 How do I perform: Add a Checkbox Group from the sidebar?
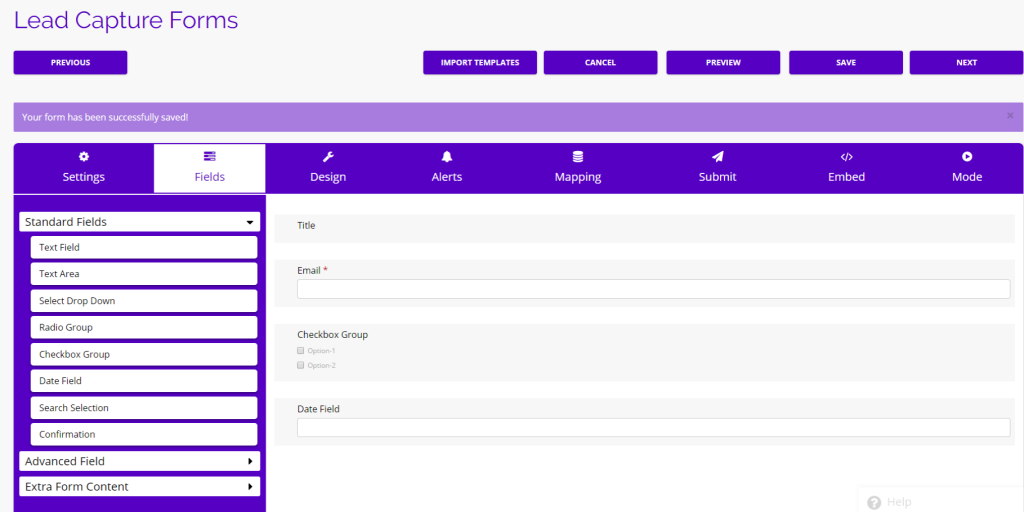click(144, 355)
